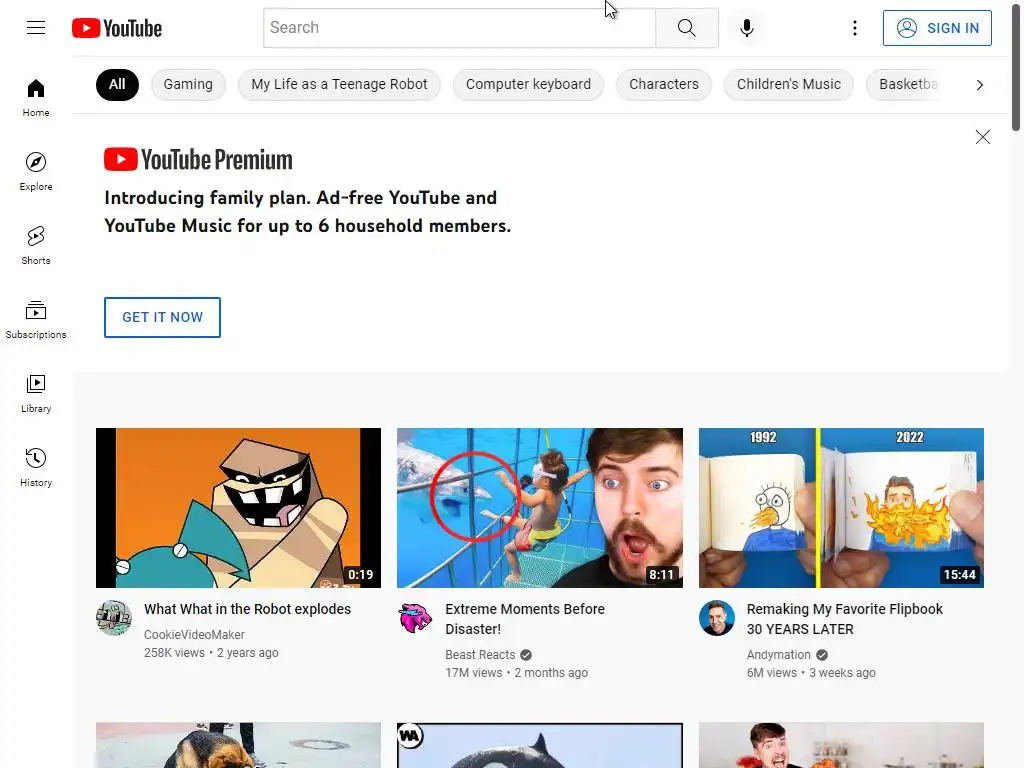This screenshot has width=1024, height=768.
Task: Select the Characters filter chip
Action: coord(664,84)
